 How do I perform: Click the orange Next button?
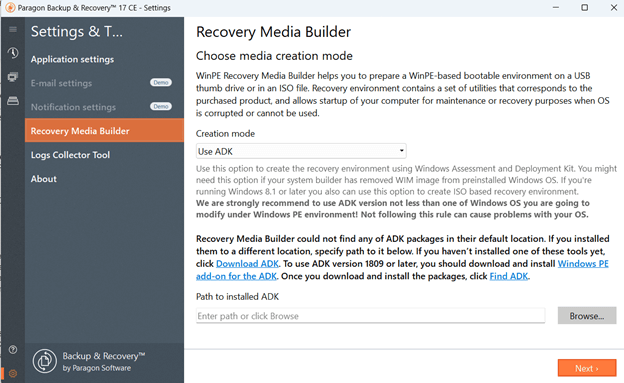[x=587, y=368]
